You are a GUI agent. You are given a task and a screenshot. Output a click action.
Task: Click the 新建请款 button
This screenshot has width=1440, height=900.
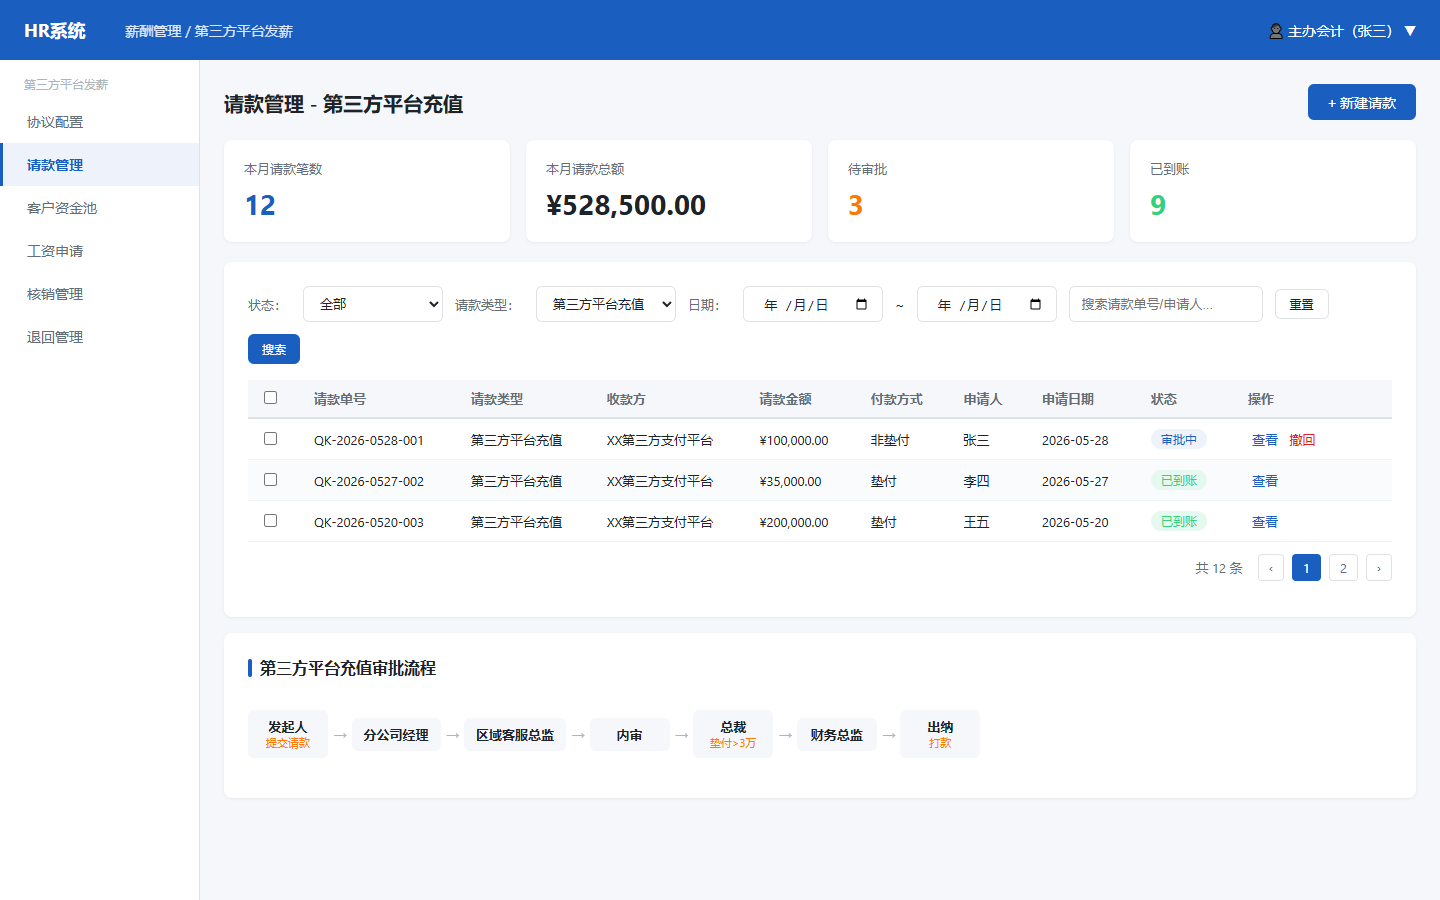click(x=1362, y=102)
